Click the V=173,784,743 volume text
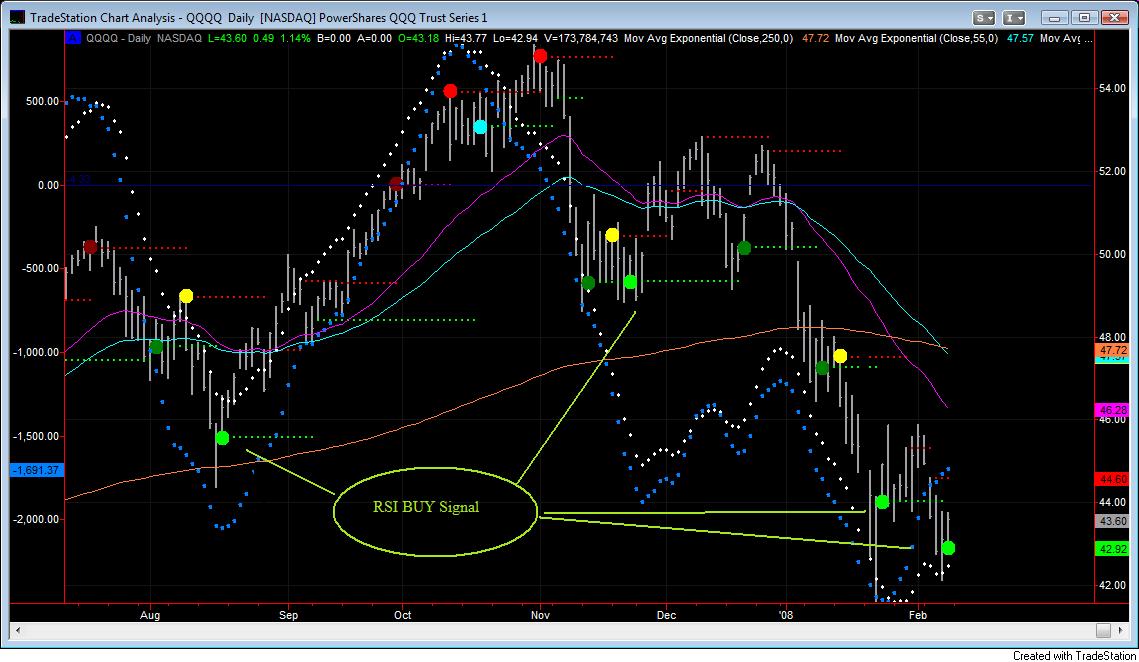This screenshot has width=1139, height=662. point(581,38)
